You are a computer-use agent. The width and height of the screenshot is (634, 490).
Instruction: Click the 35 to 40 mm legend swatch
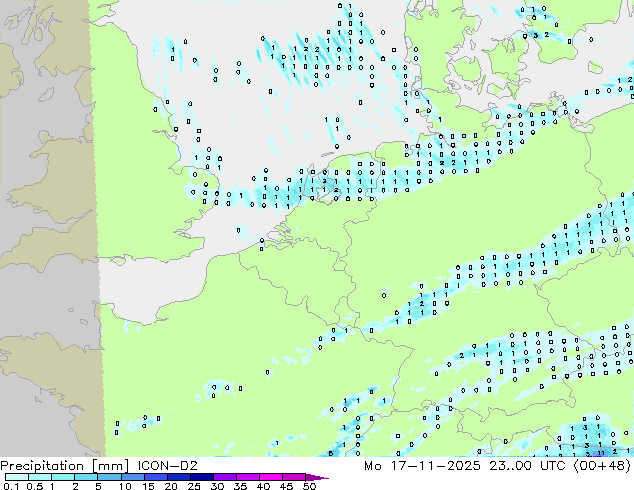point(247,477)
